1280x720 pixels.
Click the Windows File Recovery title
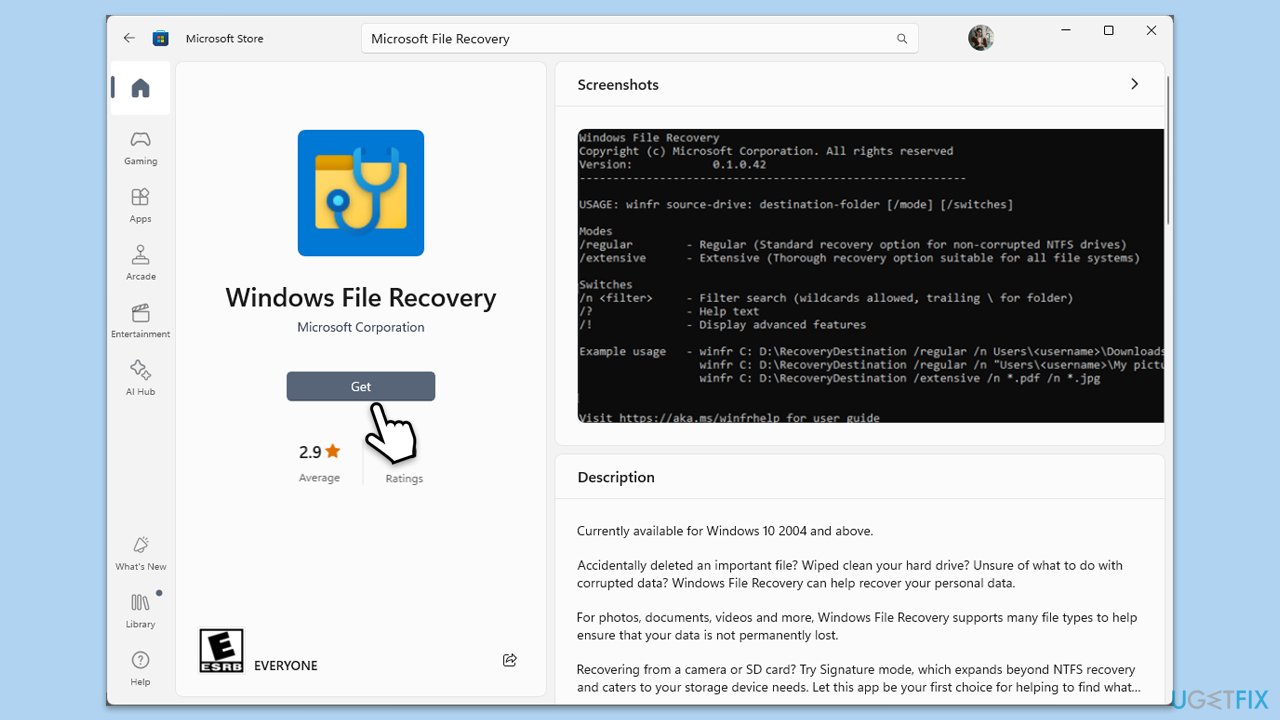pos(361,298)
